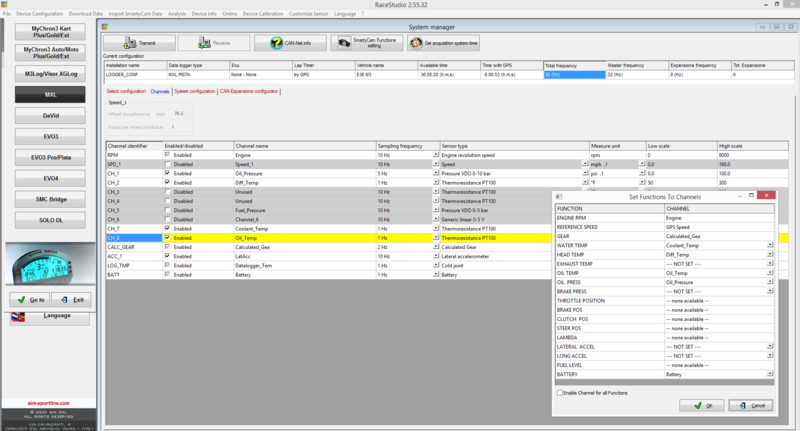Click the Transmit toolbar button

pos(139,43)
